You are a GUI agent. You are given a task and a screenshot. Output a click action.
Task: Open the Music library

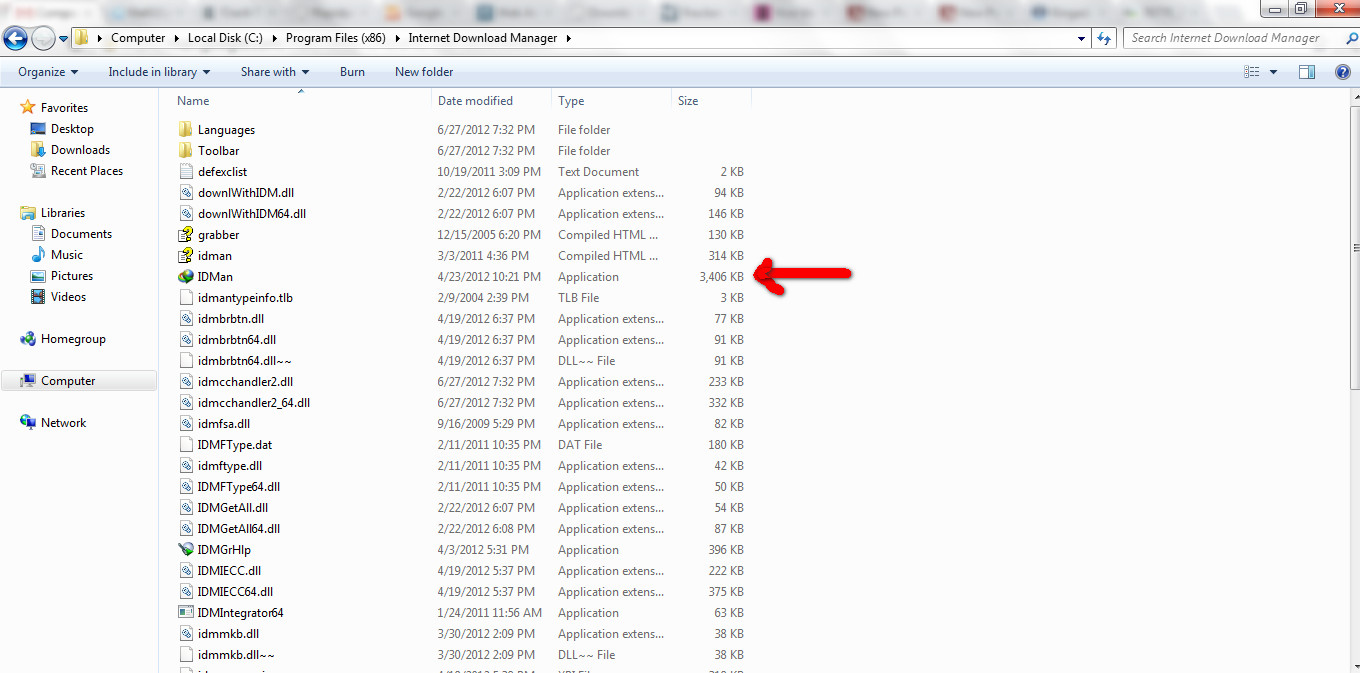click(x=67, y=255)
